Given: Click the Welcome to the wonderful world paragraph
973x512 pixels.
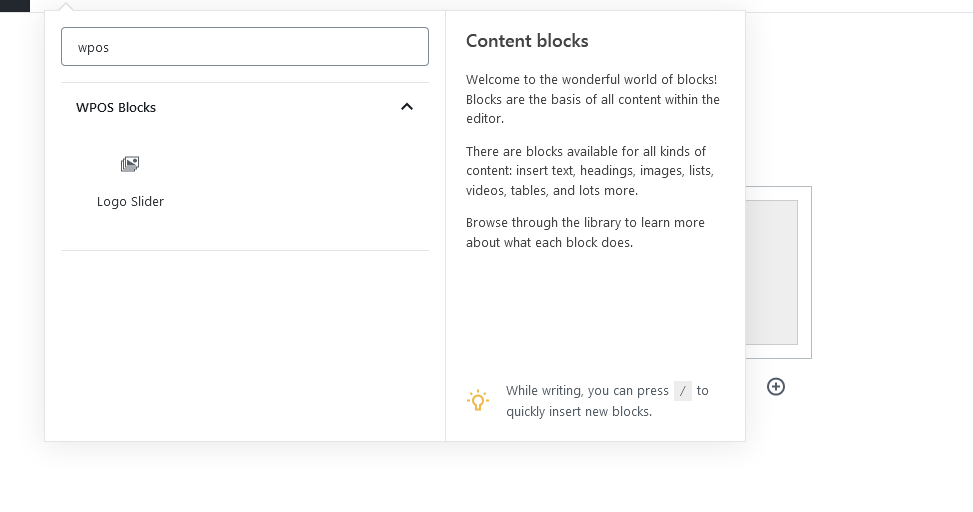Looking at the screenshot, I should [x=593, y=99].
